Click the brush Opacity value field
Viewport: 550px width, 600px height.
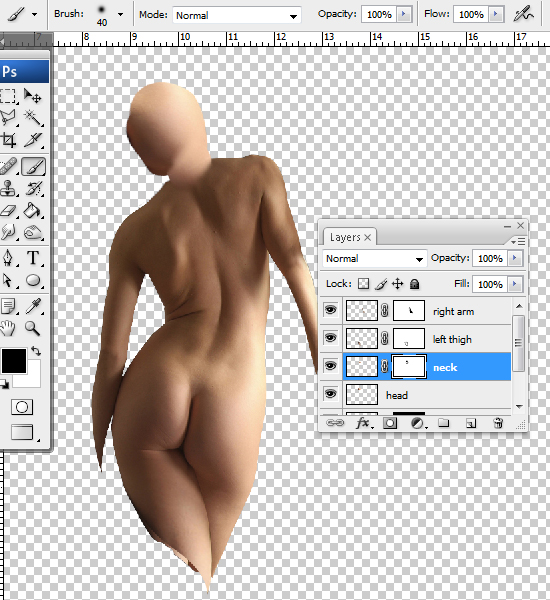(379, 14)
